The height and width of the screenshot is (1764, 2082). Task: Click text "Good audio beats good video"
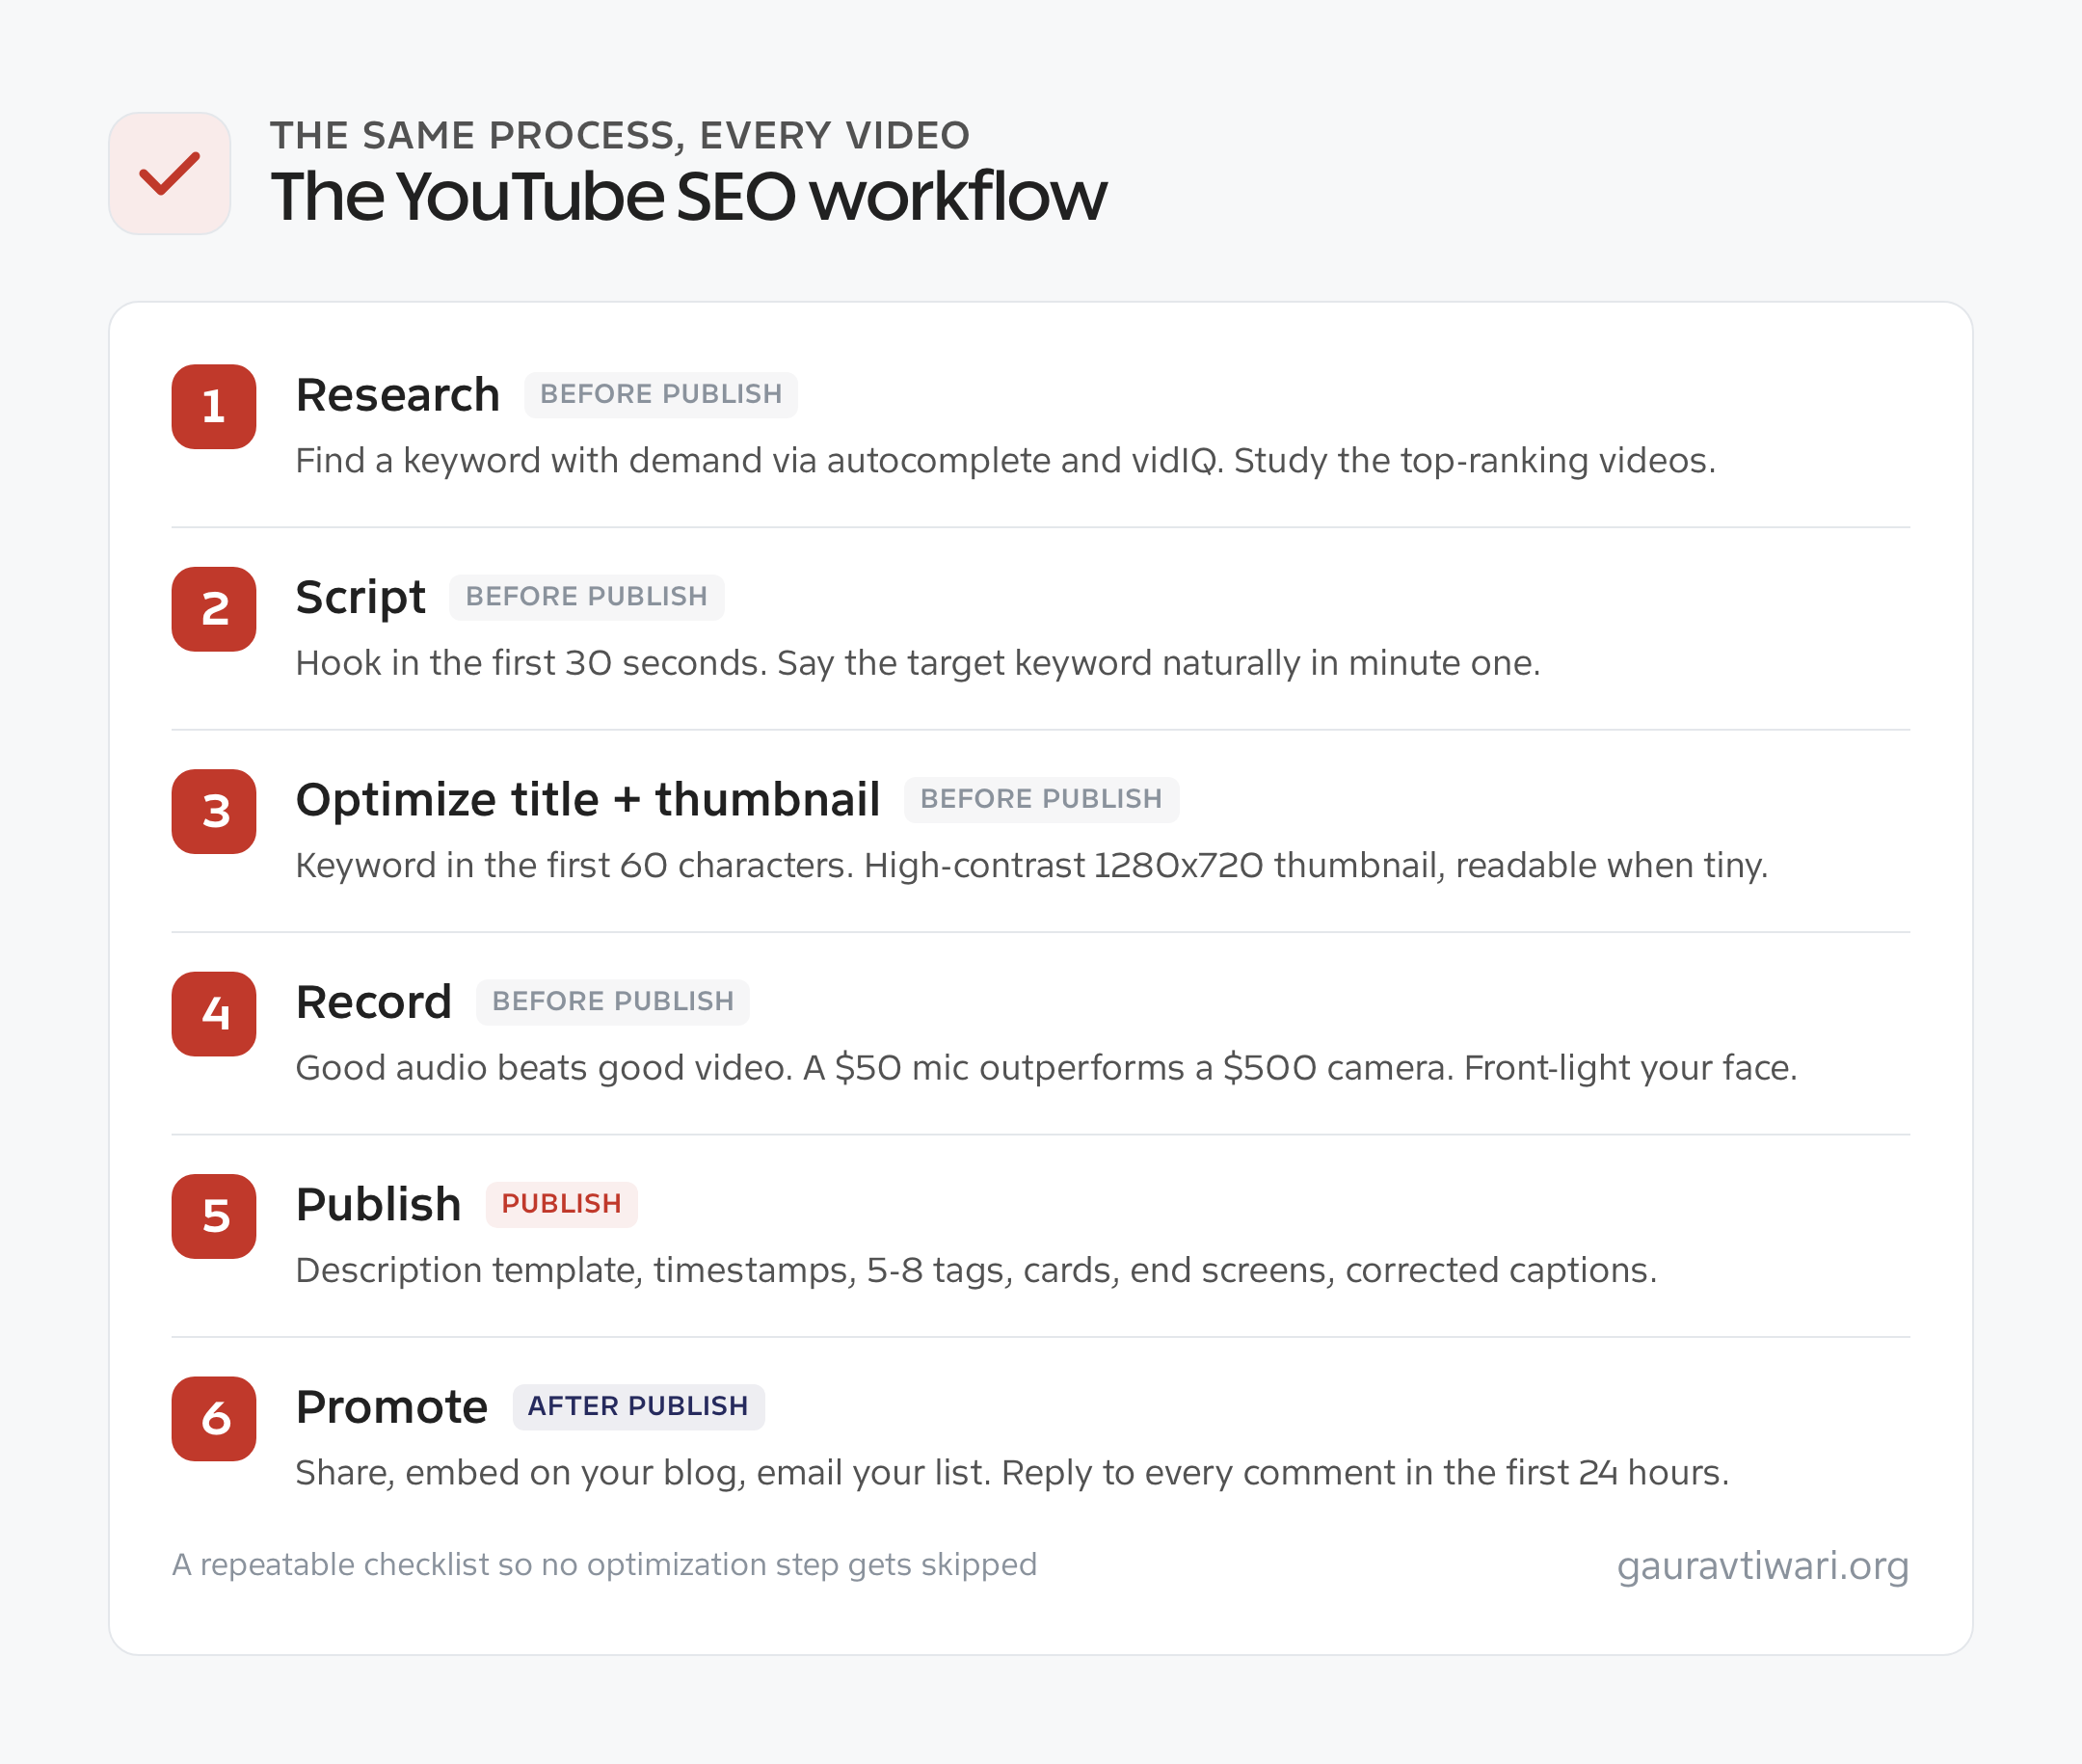pyautogui.click(x=543, y=1068)
